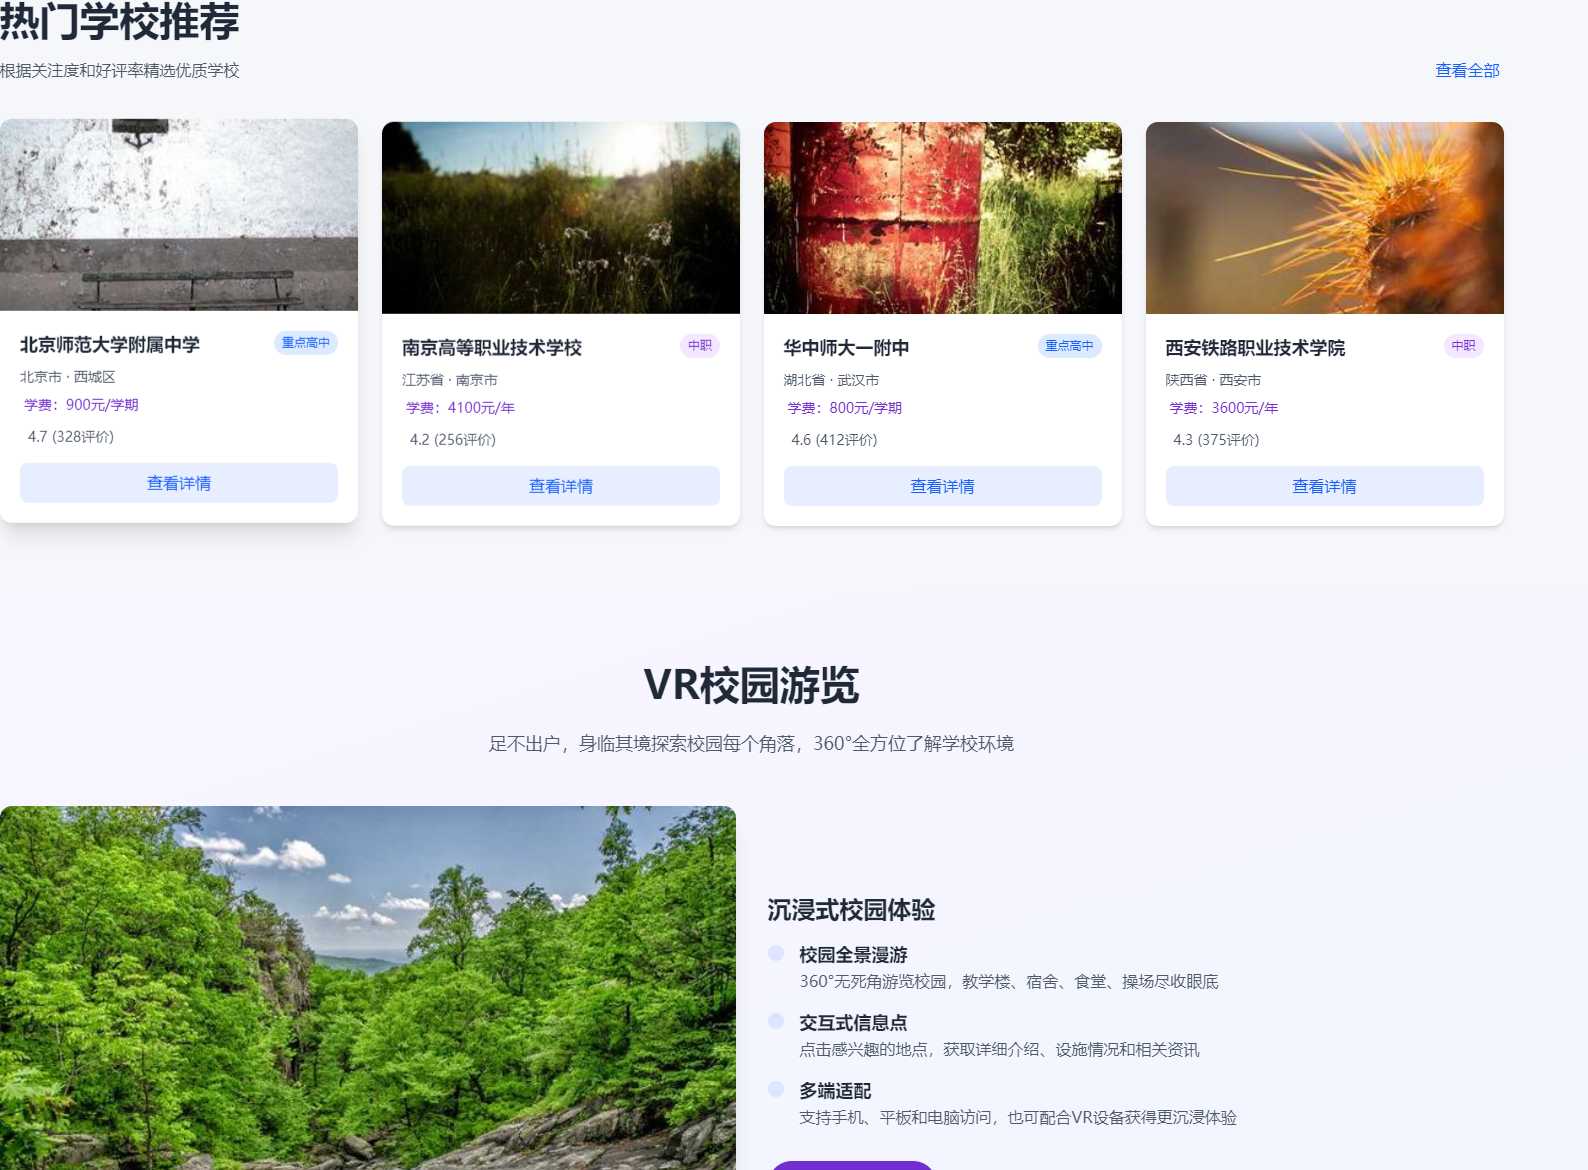Select the 重点高中 tag on 华中师大一附中
This screenshot has height=1170, width=1588.
point(1070,346)
